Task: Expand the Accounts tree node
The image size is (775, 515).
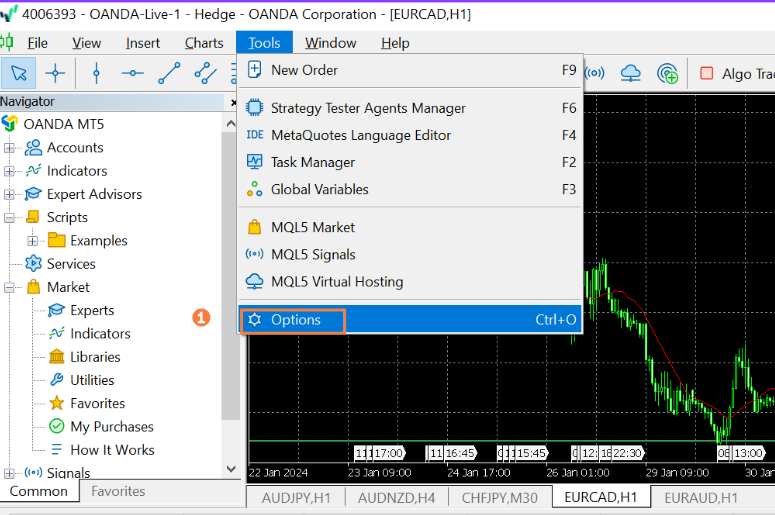Action: (10, 148)
